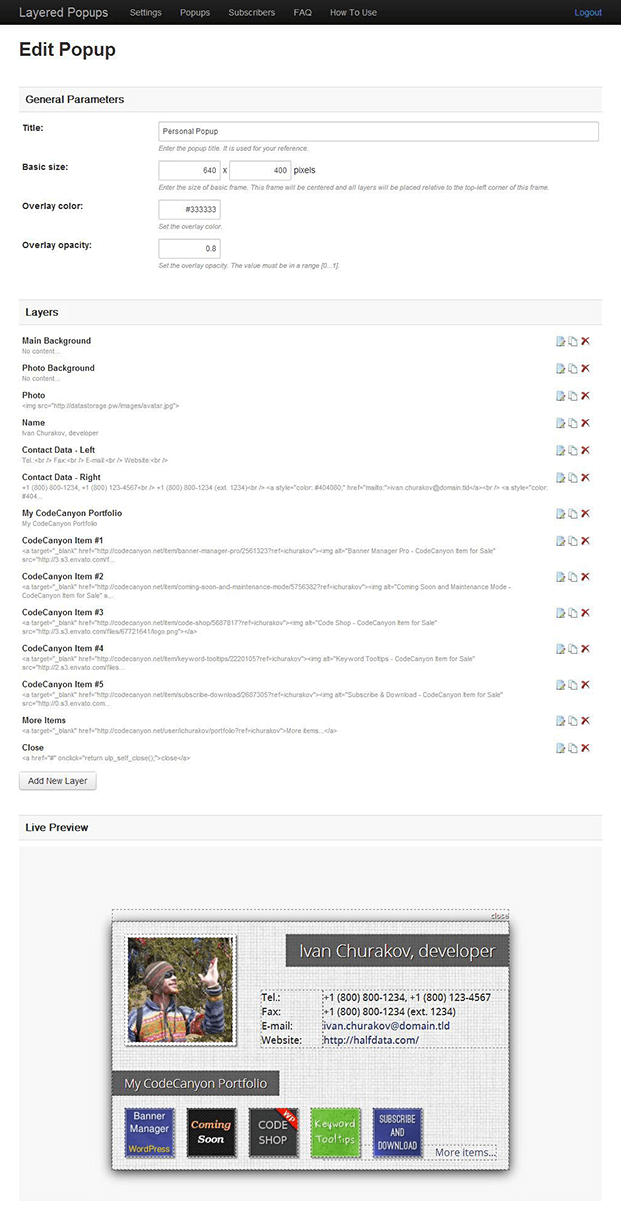
Task: Duplicate the My CodeCanyon Portfolio layer
Action: (x=575, y=513)
